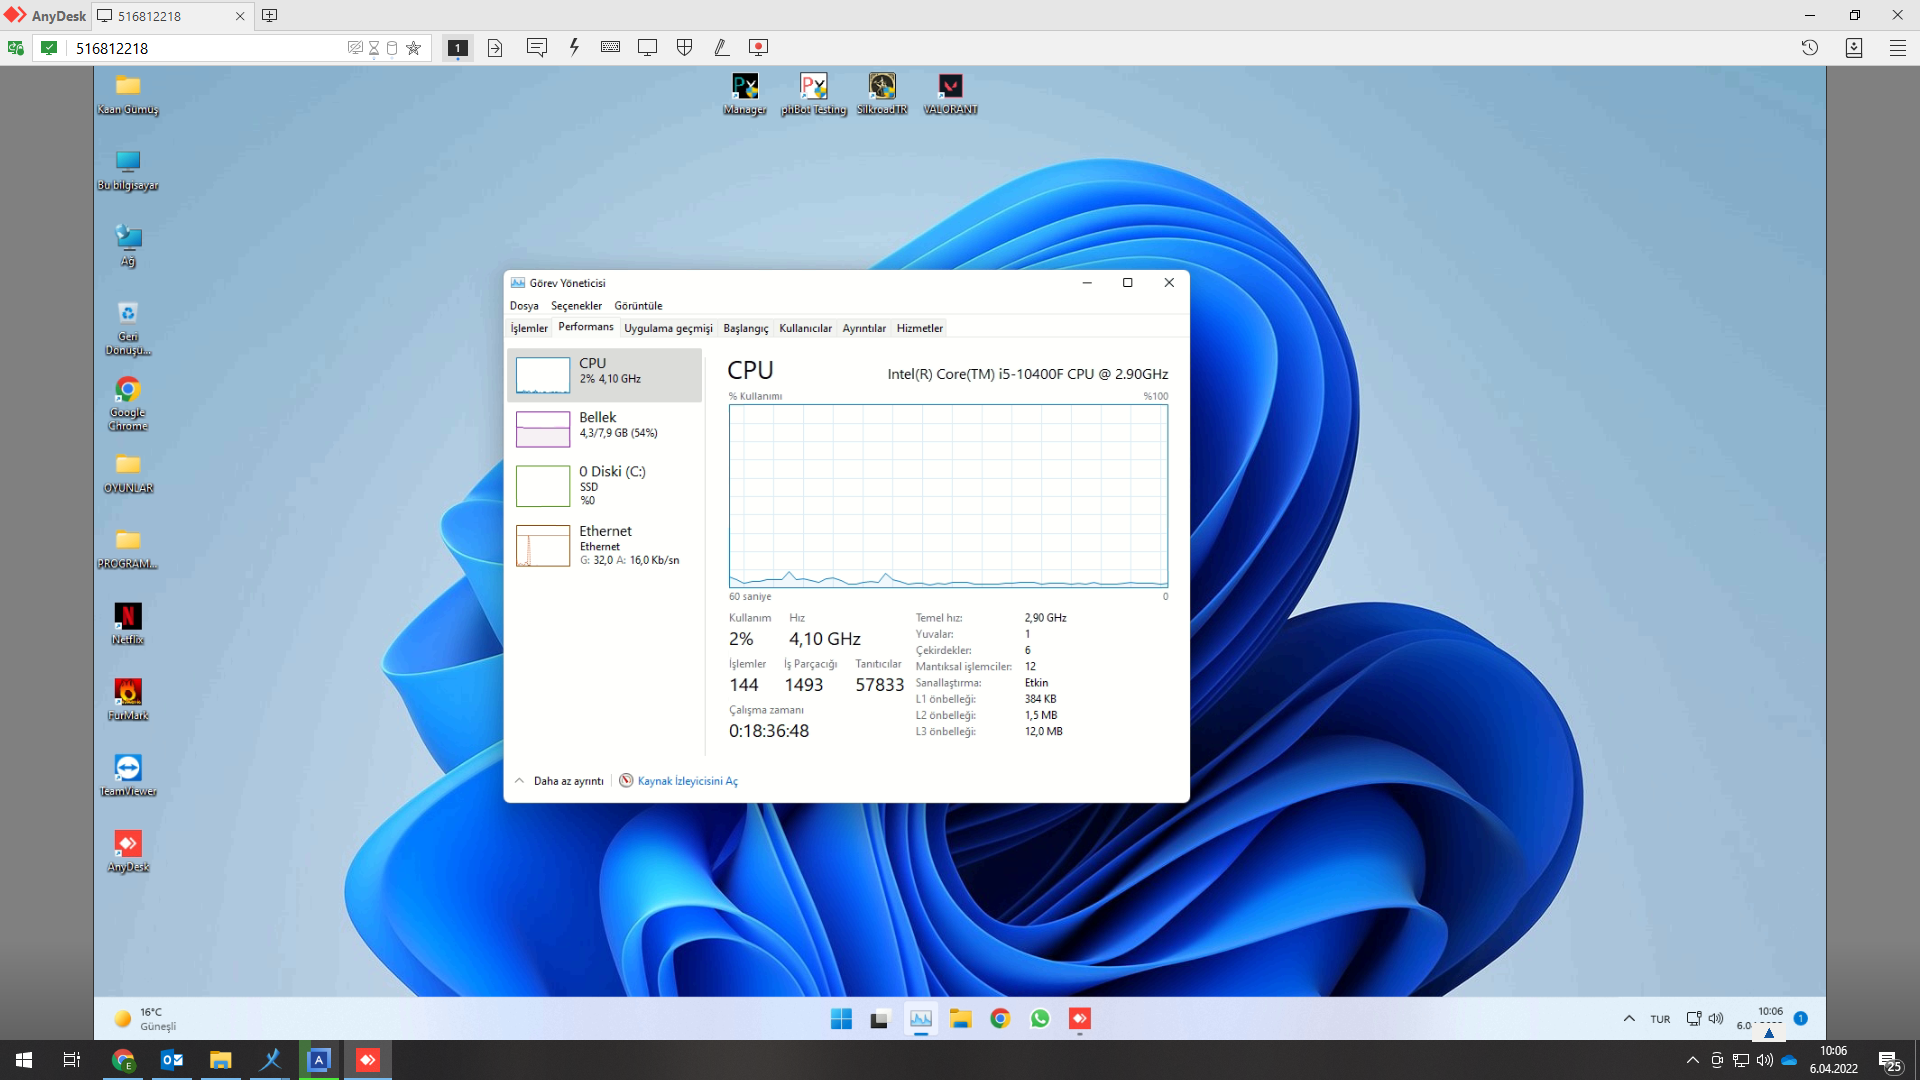Click the AnyDesk permissions shield icon
Image resolution: width=1920 pixels, height=1080 pixels.
(x=685, y=47)
